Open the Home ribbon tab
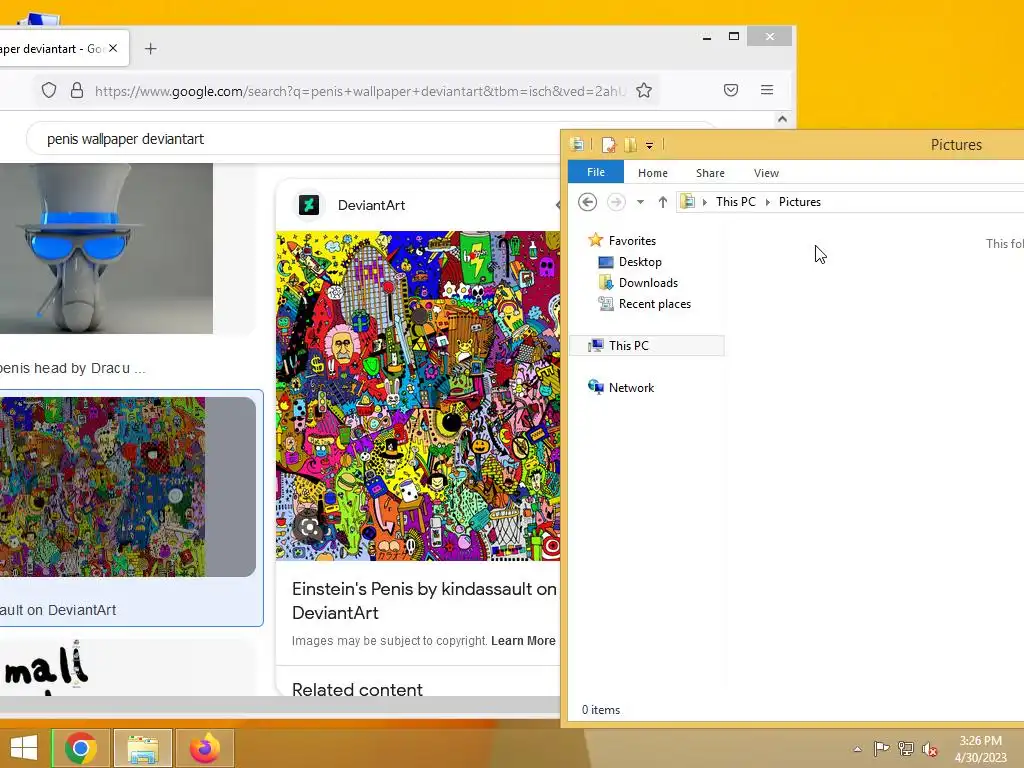 652,173
